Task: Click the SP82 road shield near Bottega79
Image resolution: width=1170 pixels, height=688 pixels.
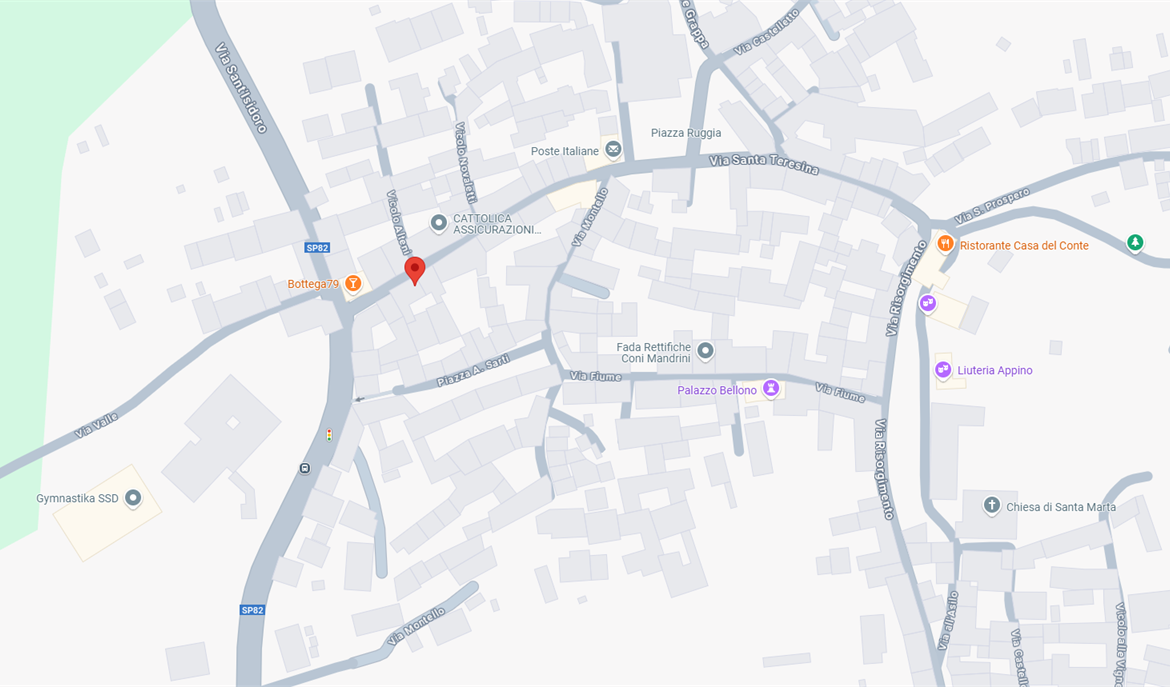Action: pos(317,248)
